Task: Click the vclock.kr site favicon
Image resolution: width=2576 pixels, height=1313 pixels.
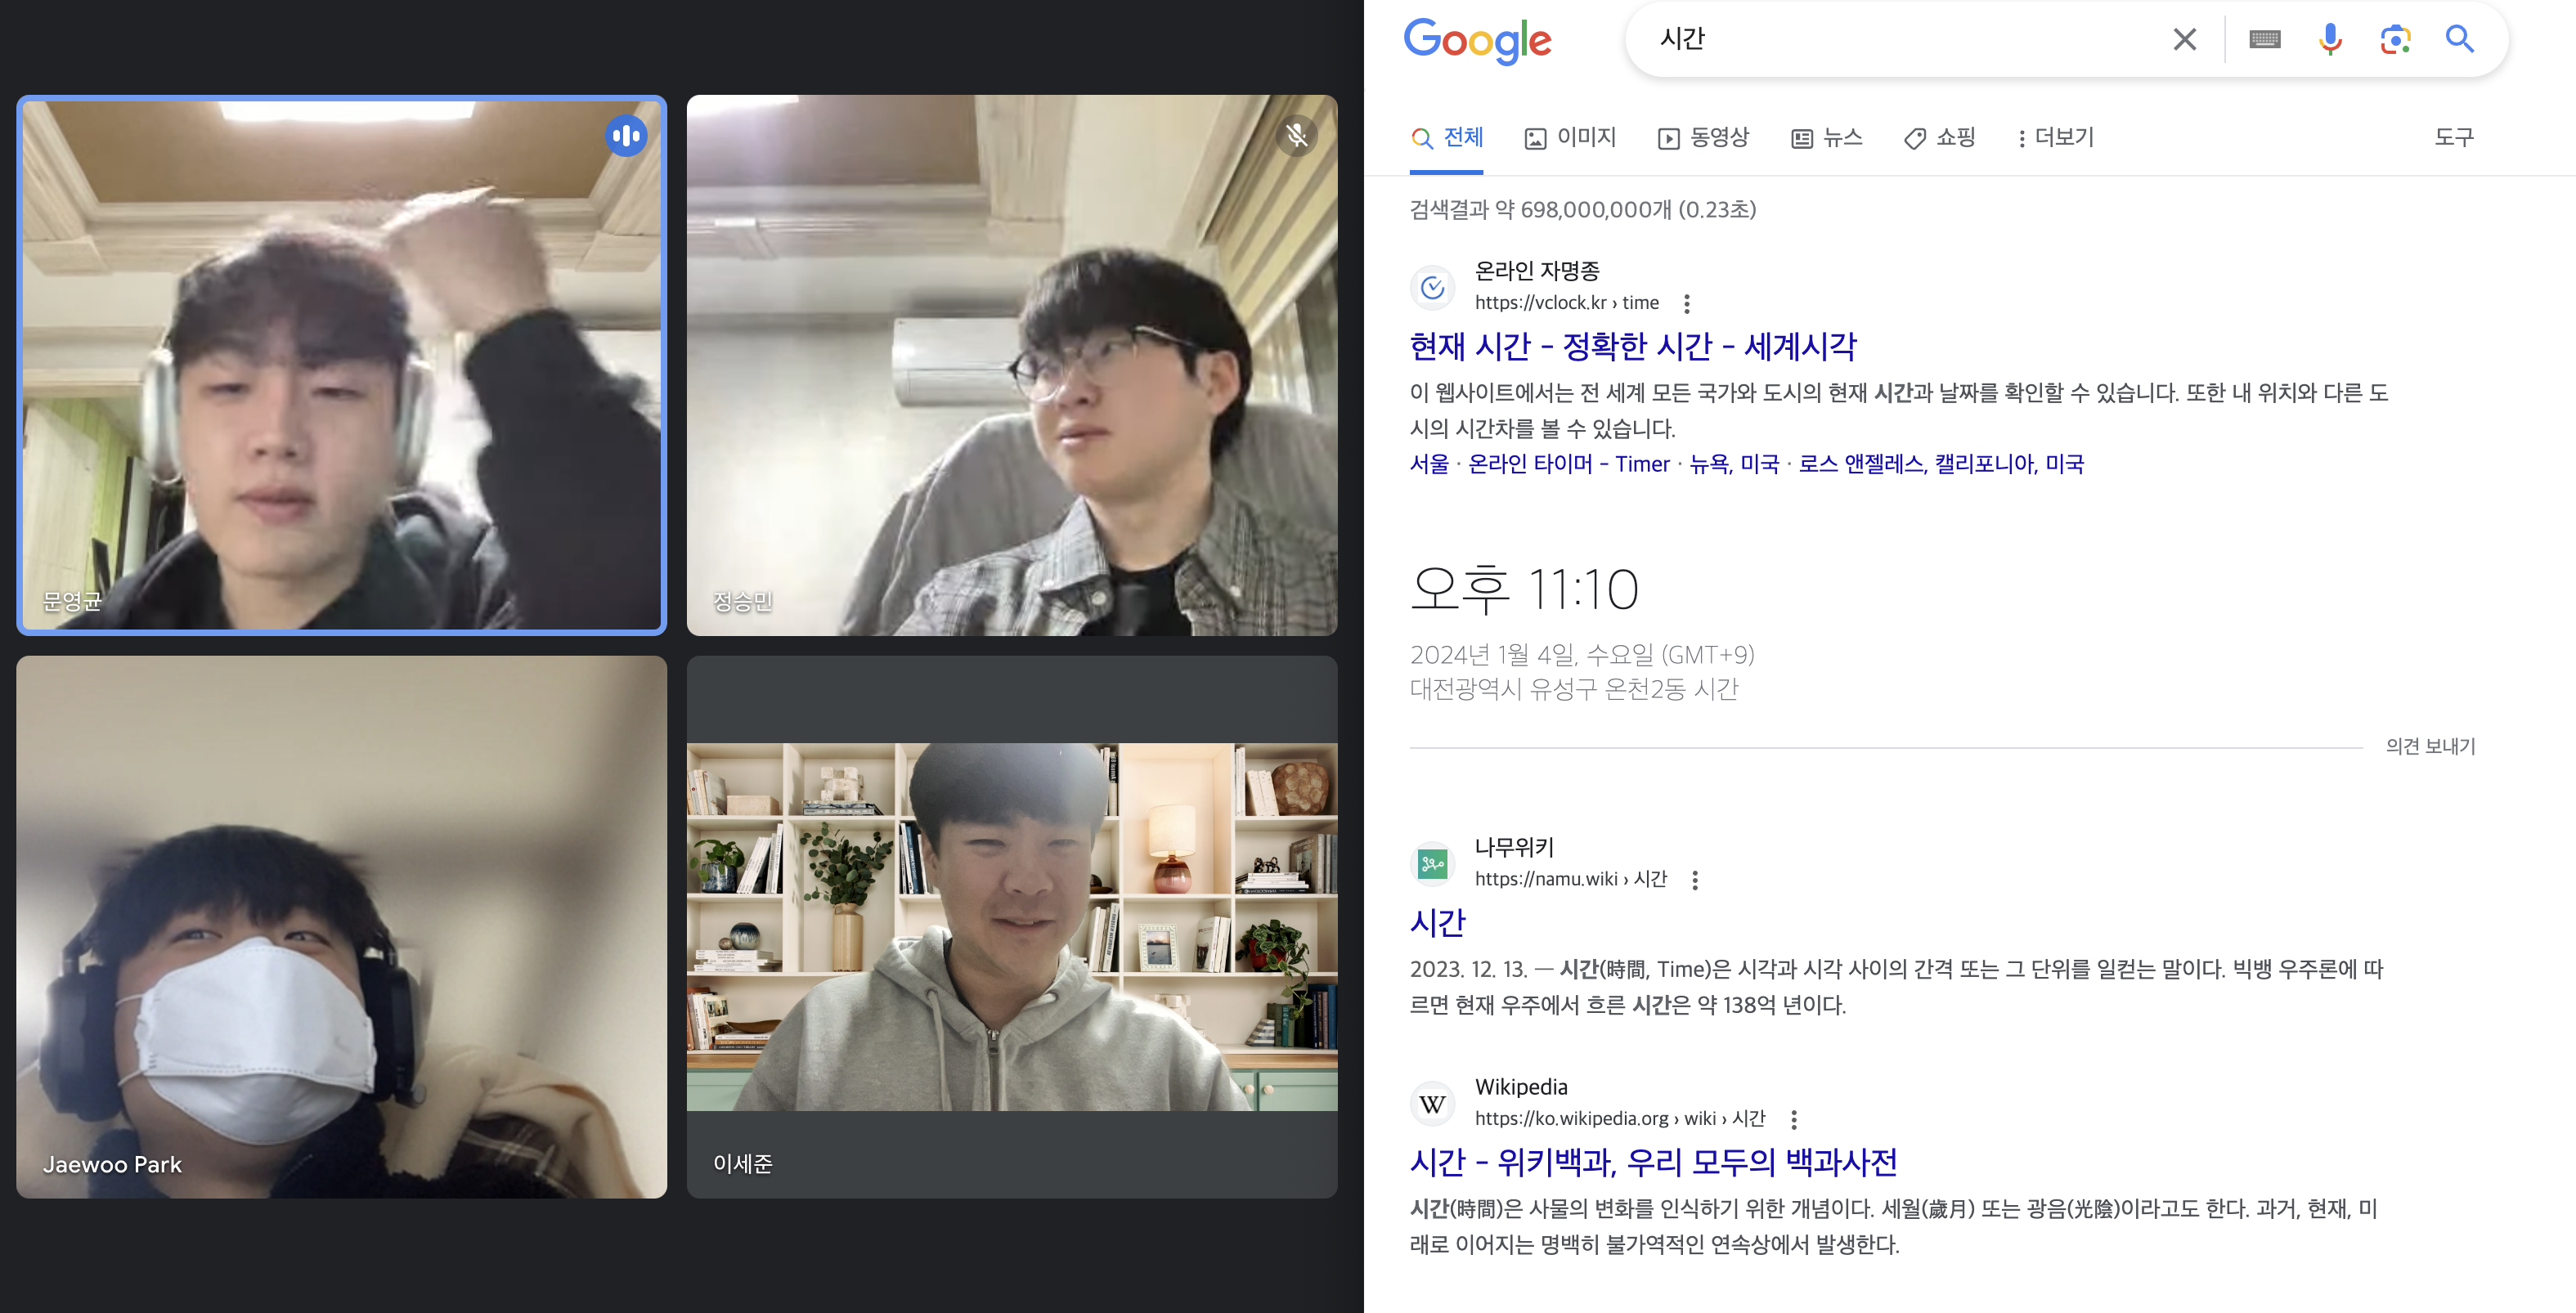Action: (x=1432, y=288)
